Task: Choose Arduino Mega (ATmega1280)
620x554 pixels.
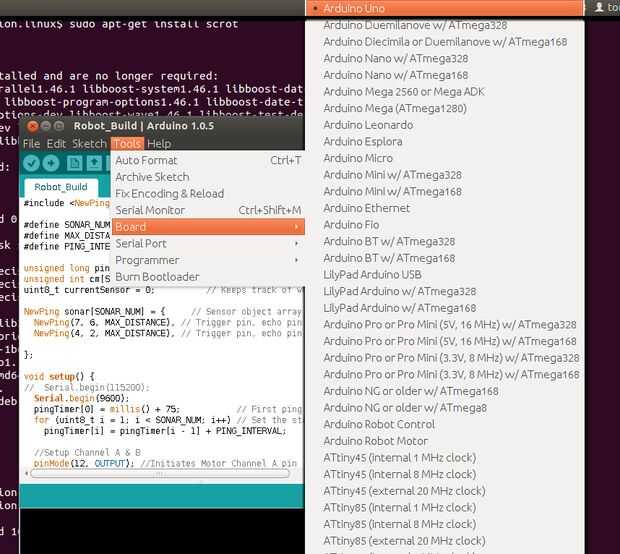Action: pos(444,108)
